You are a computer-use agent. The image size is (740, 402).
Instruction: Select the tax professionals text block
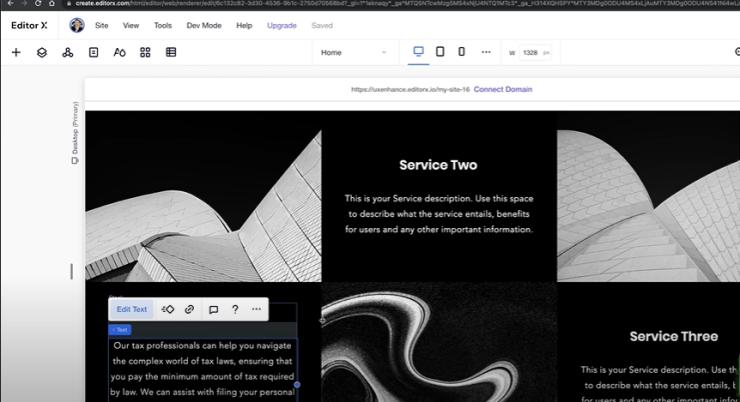point(202,369)
